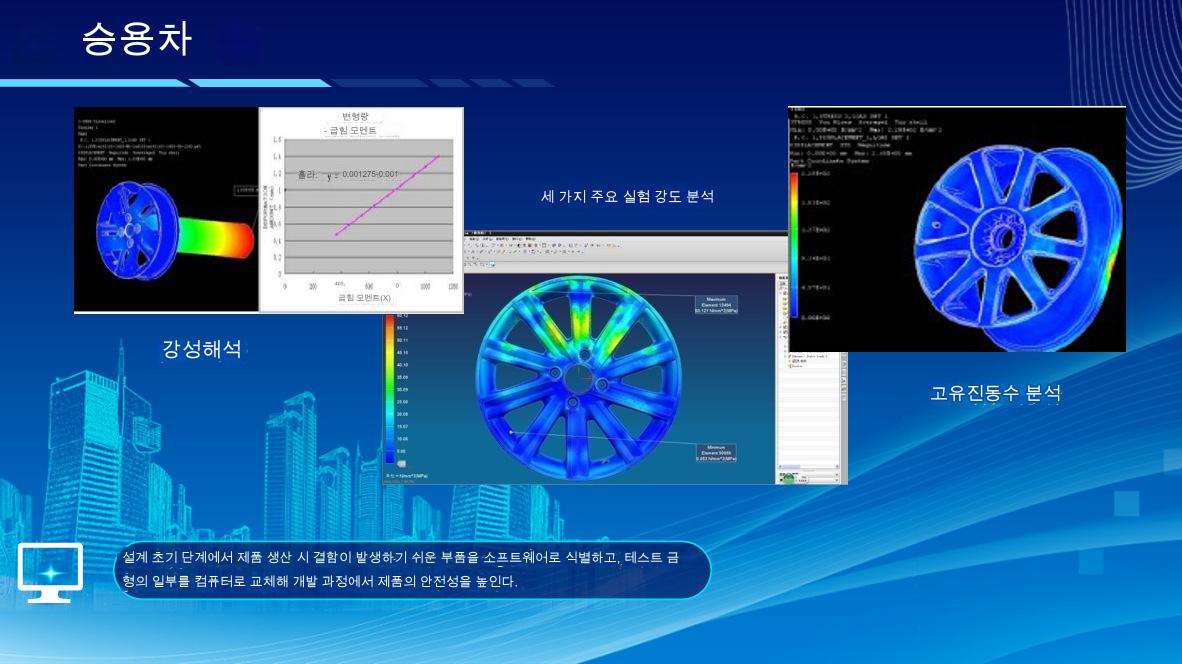Click the 세 가지 주요 실험 강도 분석 heading

pos(627,197)
